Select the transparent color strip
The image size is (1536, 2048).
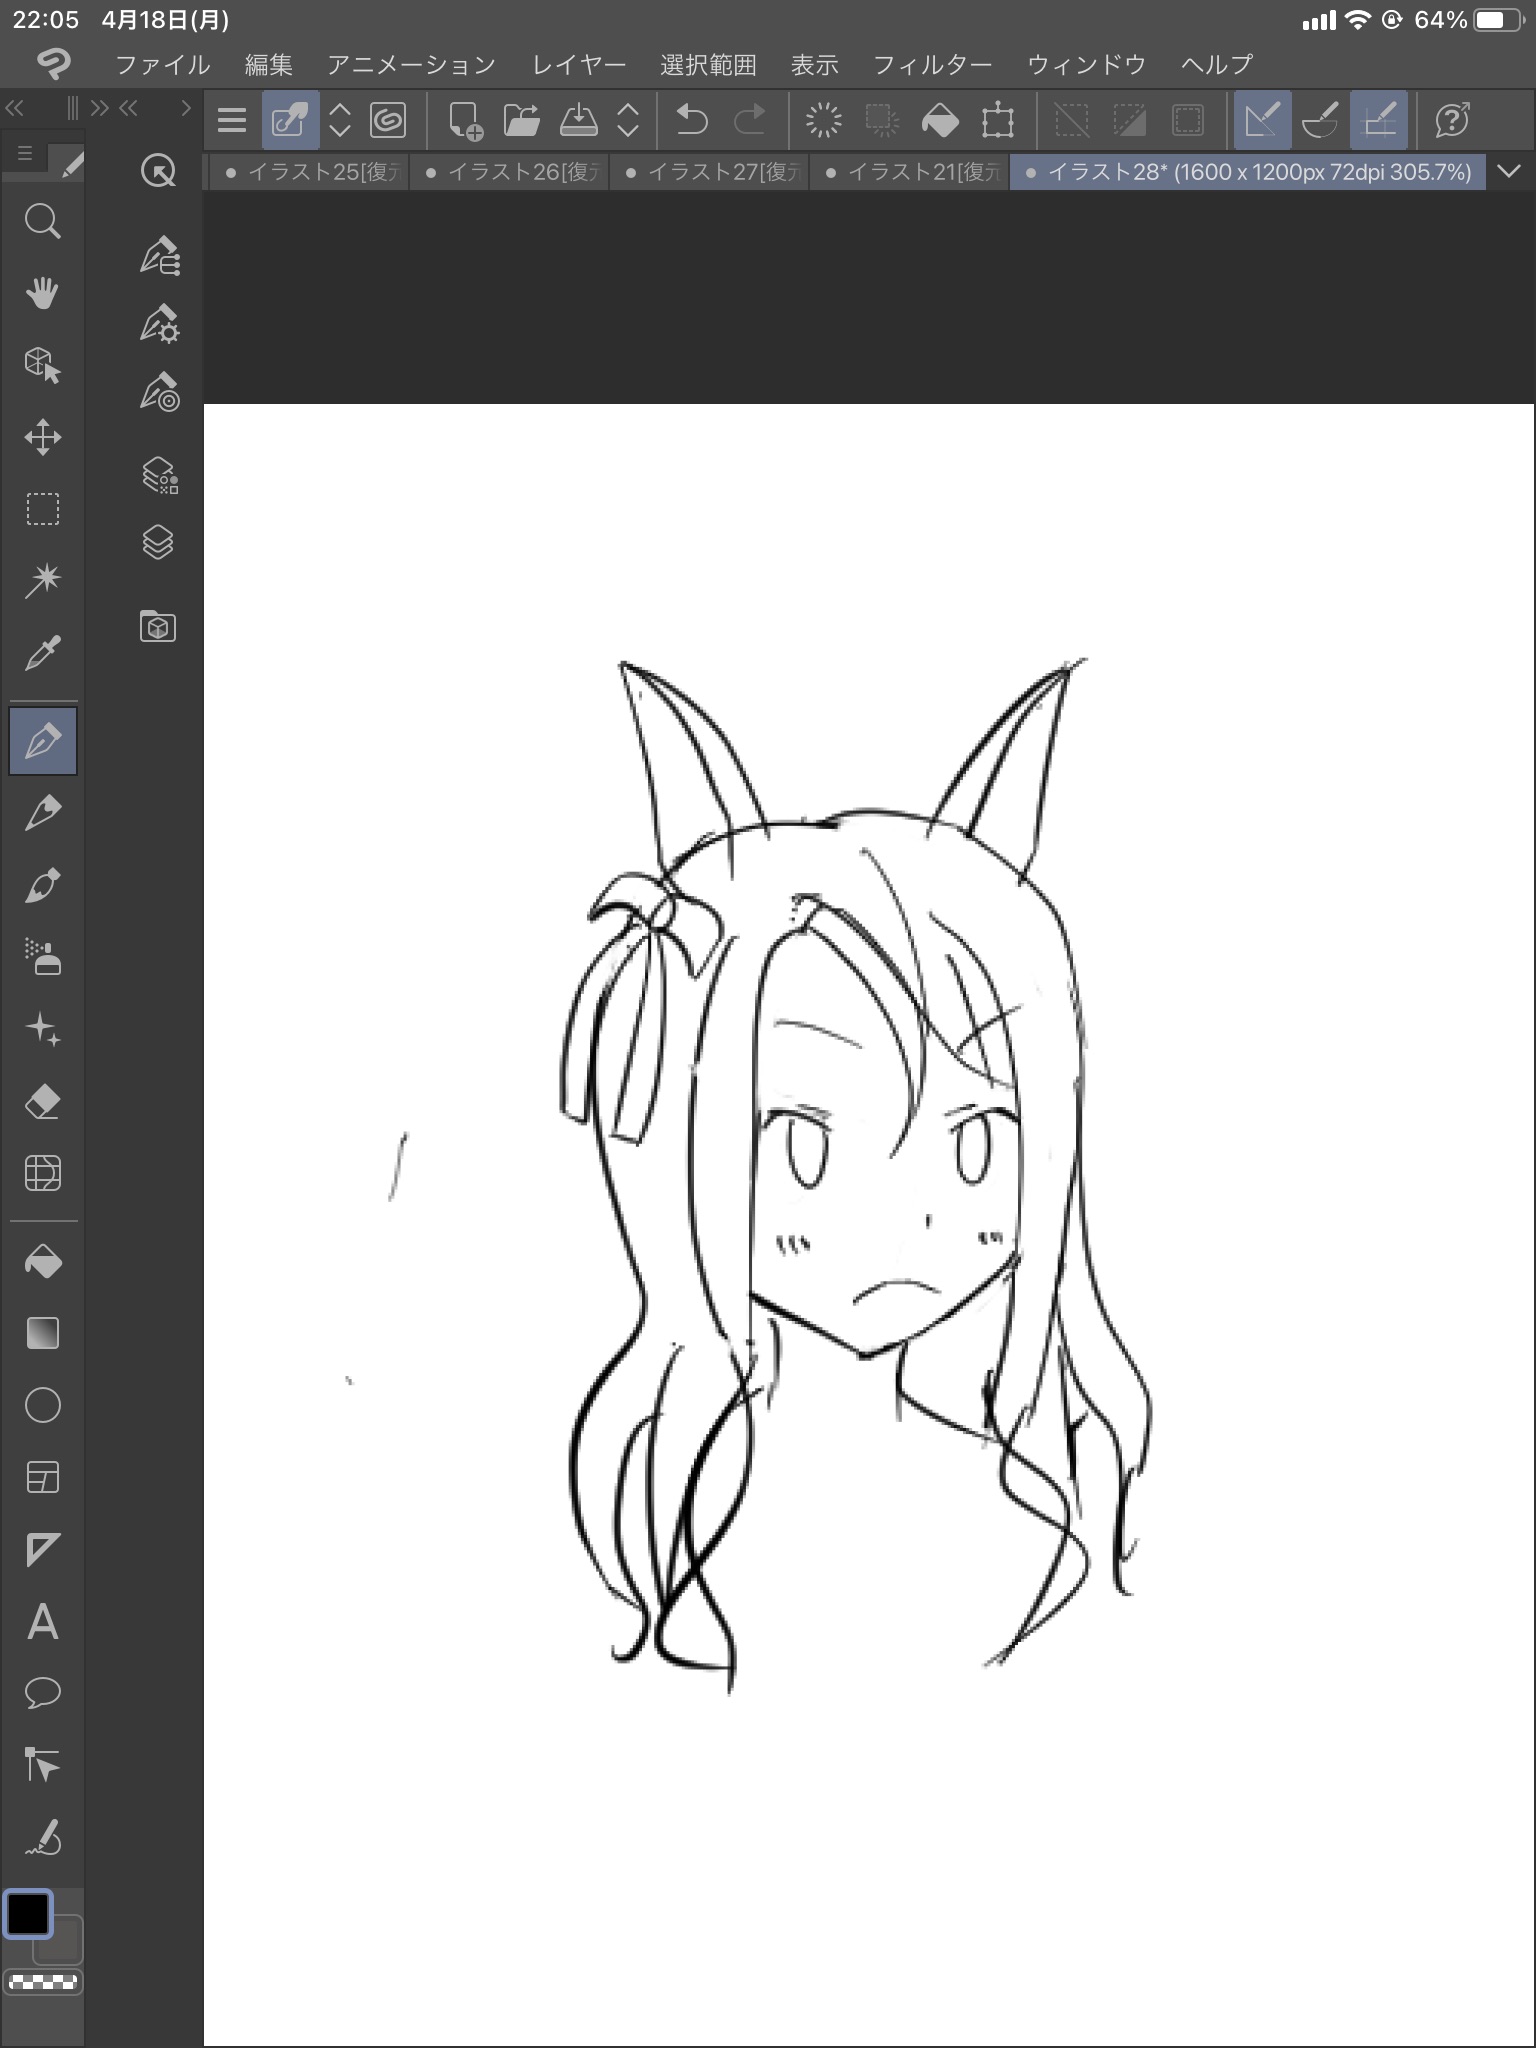(x=43, y=1981)
